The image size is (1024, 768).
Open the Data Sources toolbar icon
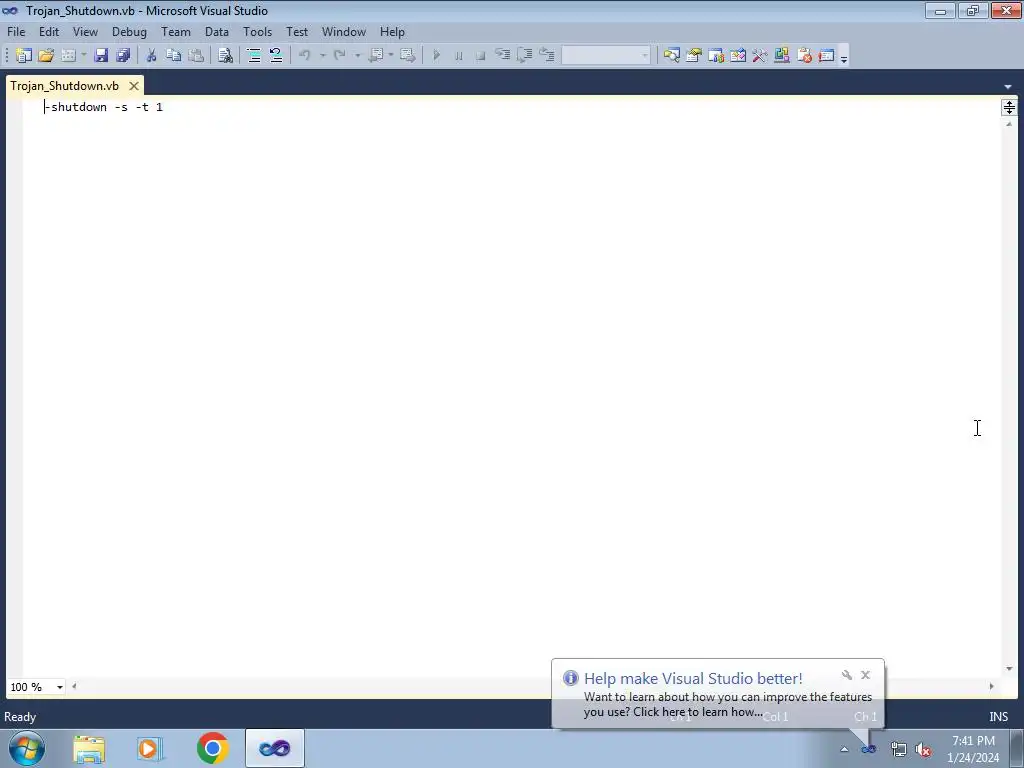pyautogui.click(x=738, y=56)
